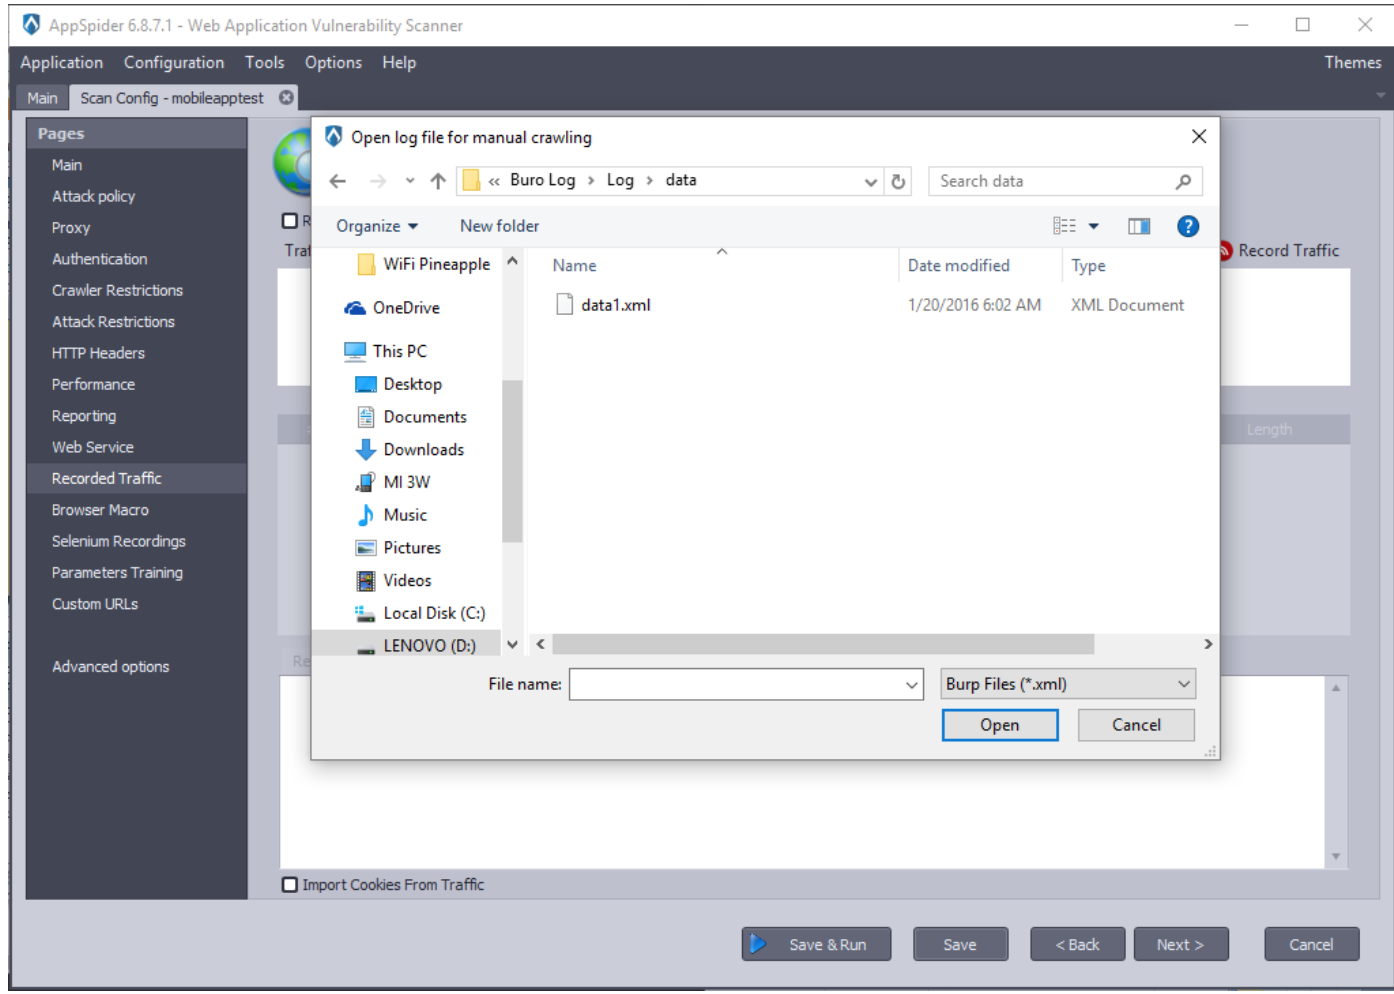Viewport: 1394px width, 994px height.
Task: Open Advanced options page
Action: click(x=110, y=667)
